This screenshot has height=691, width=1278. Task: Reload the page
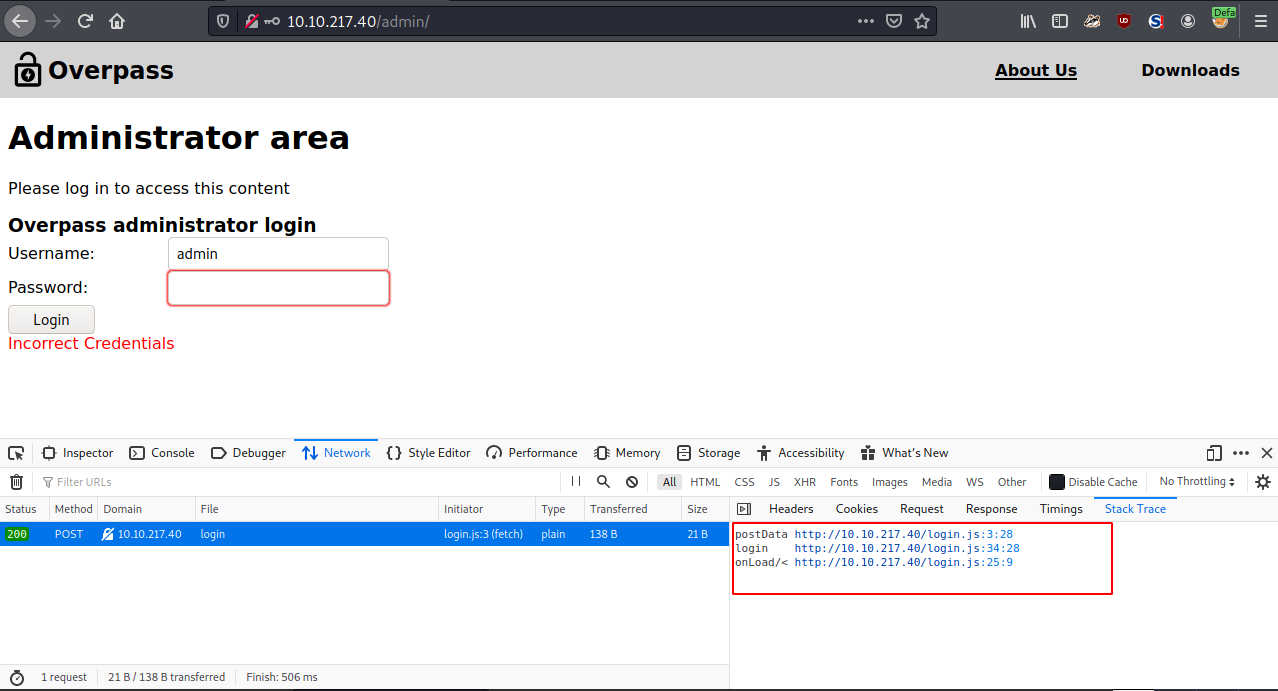86,21
